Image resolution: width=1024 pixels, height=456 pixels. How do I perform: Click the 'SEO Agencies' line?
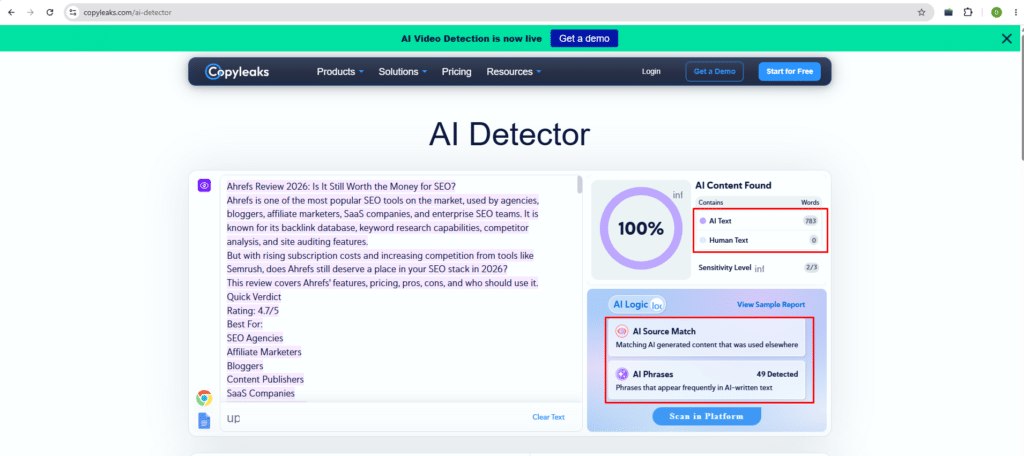255,338
